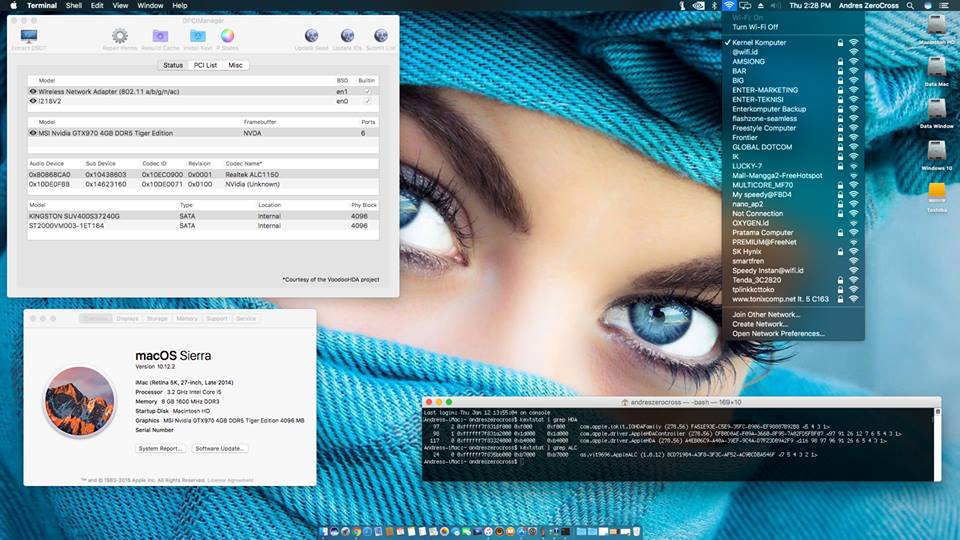
Task: Click the Software Update... button
Action: click(220, 448)
